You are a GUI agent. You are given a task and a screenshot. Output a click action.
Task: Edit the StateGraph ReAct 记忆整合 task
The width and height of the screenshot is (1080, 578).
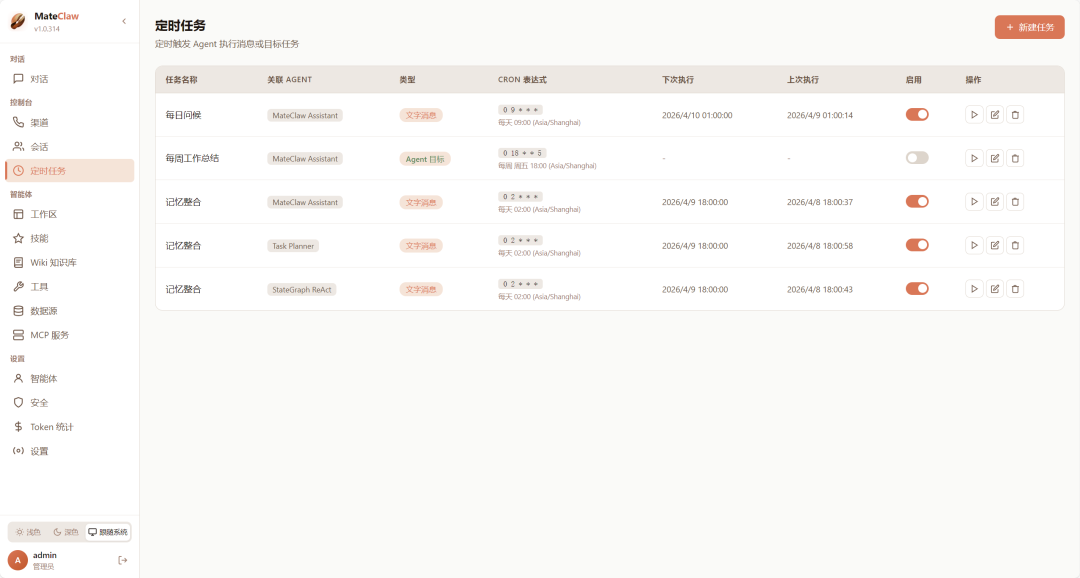[995, 289]
